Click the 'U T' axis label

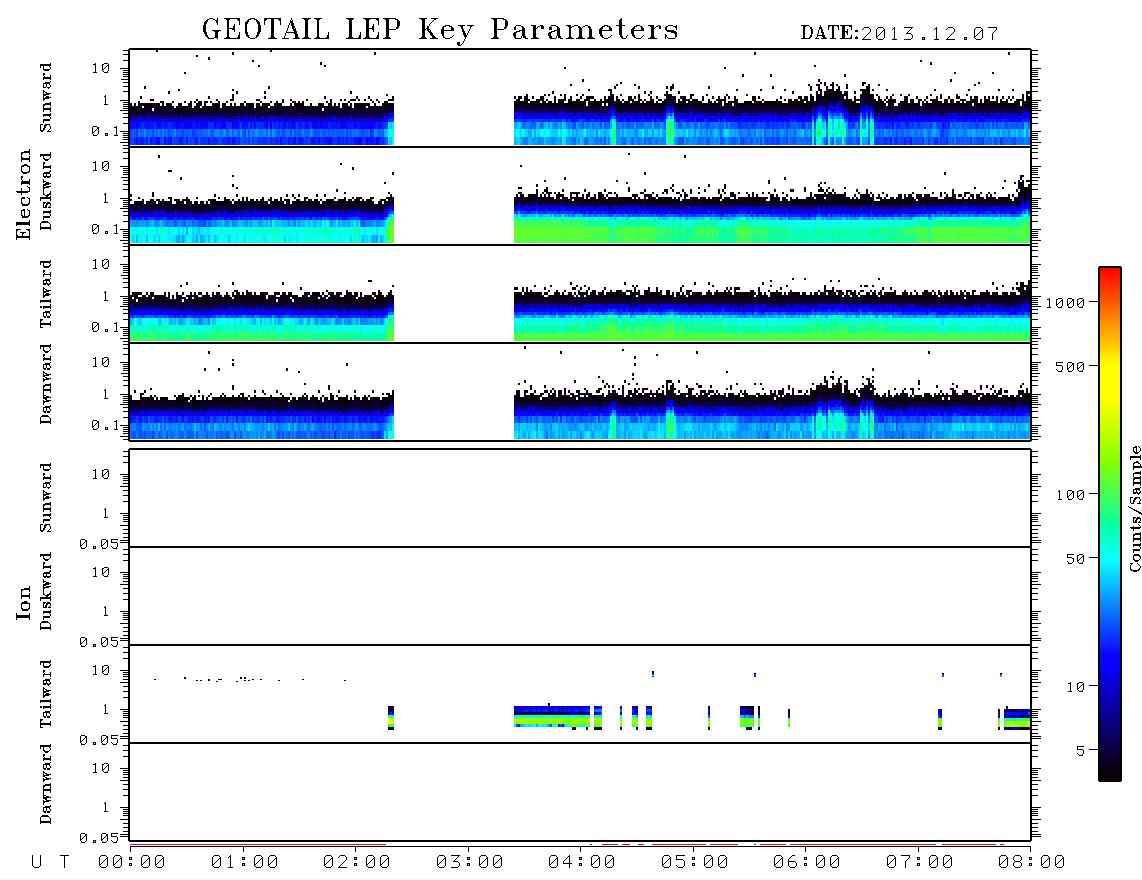51,863
